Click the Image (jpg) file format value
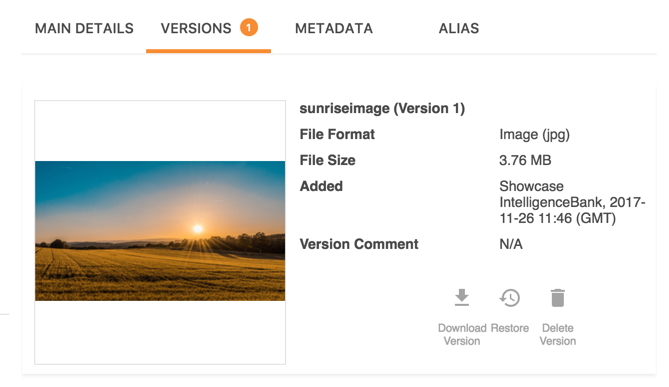669x387 pixels. (x=535, y=135)
